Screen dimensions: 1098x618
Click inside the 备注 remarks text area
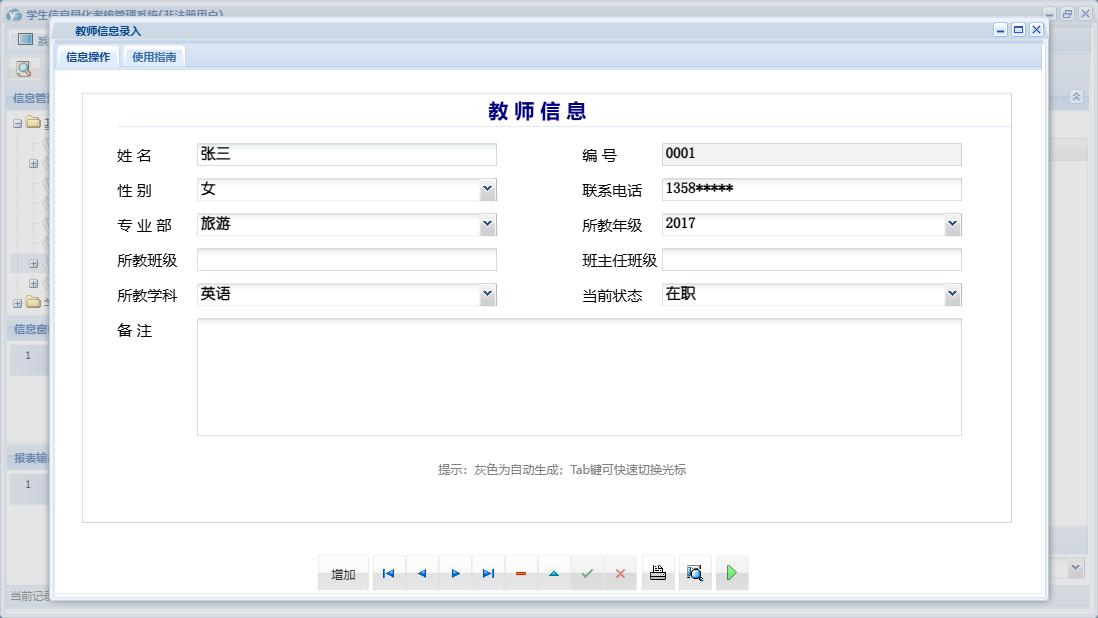pos(580,375)
